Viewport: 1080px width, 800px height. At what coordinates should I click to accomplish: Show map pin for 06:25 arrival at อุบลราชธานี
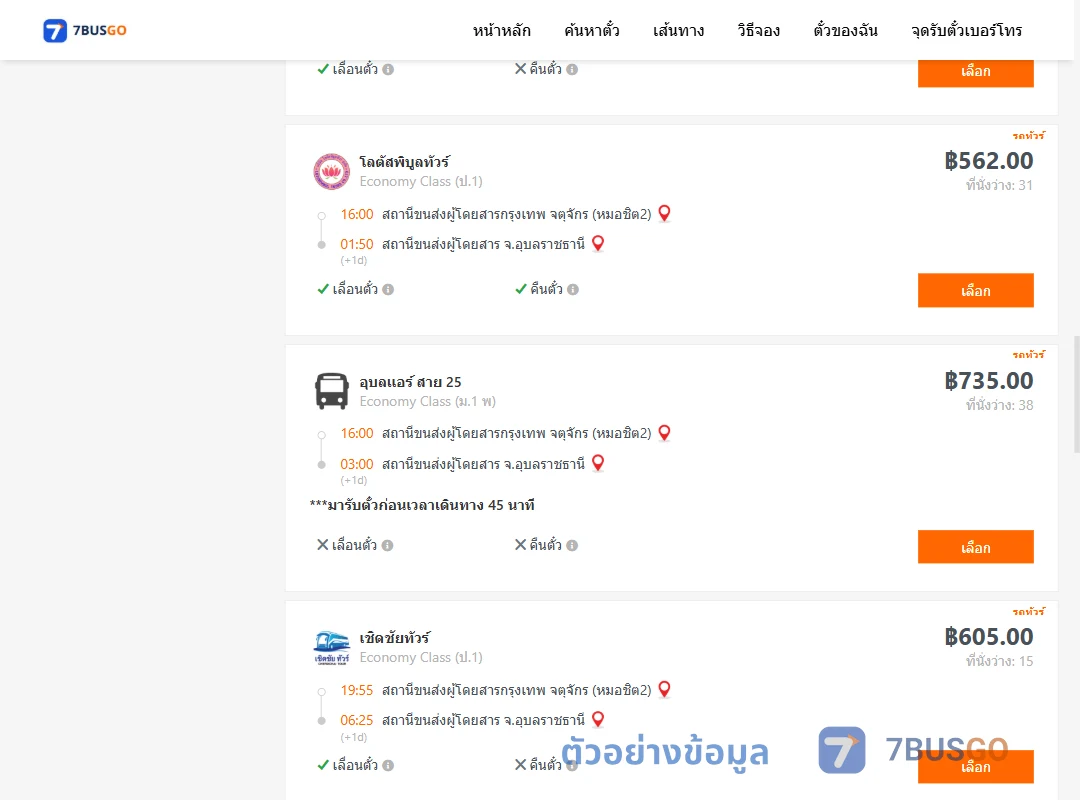pyautogui.click(x=598, y=719)
